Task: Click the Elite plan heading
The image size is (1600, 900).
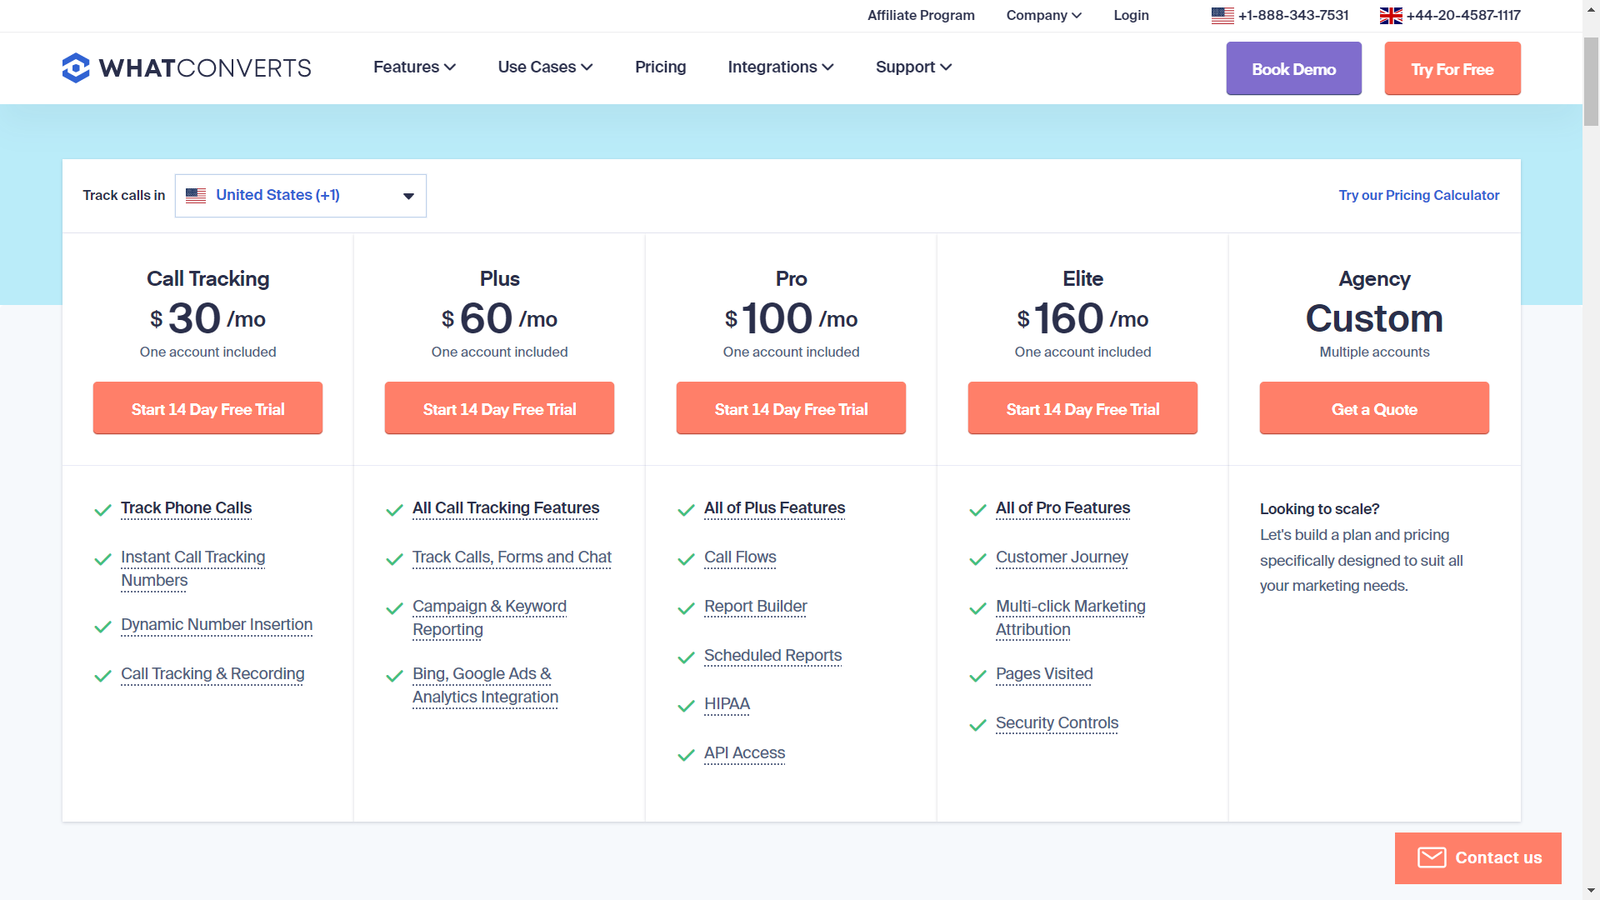Action: (1083, 279)
